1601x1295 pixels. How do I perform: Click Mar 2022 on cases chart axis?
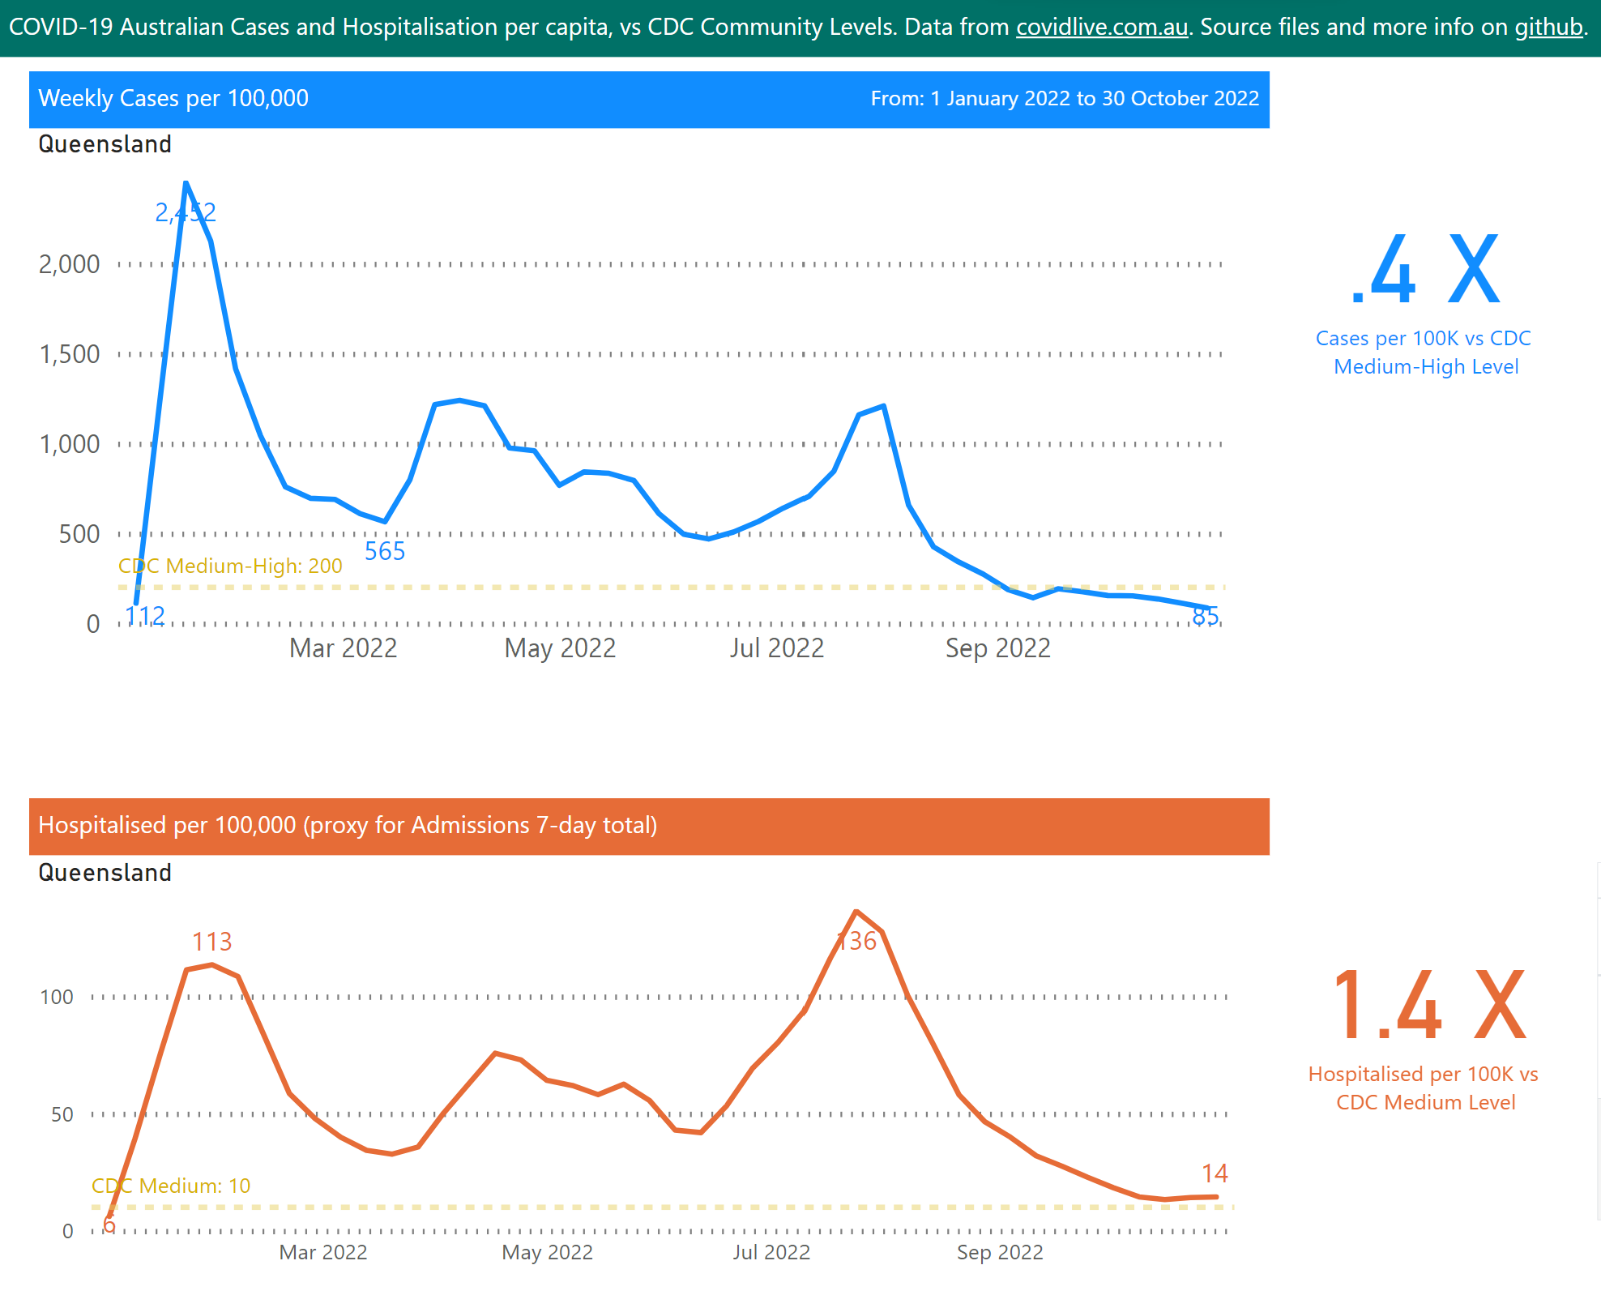(343, 648)
